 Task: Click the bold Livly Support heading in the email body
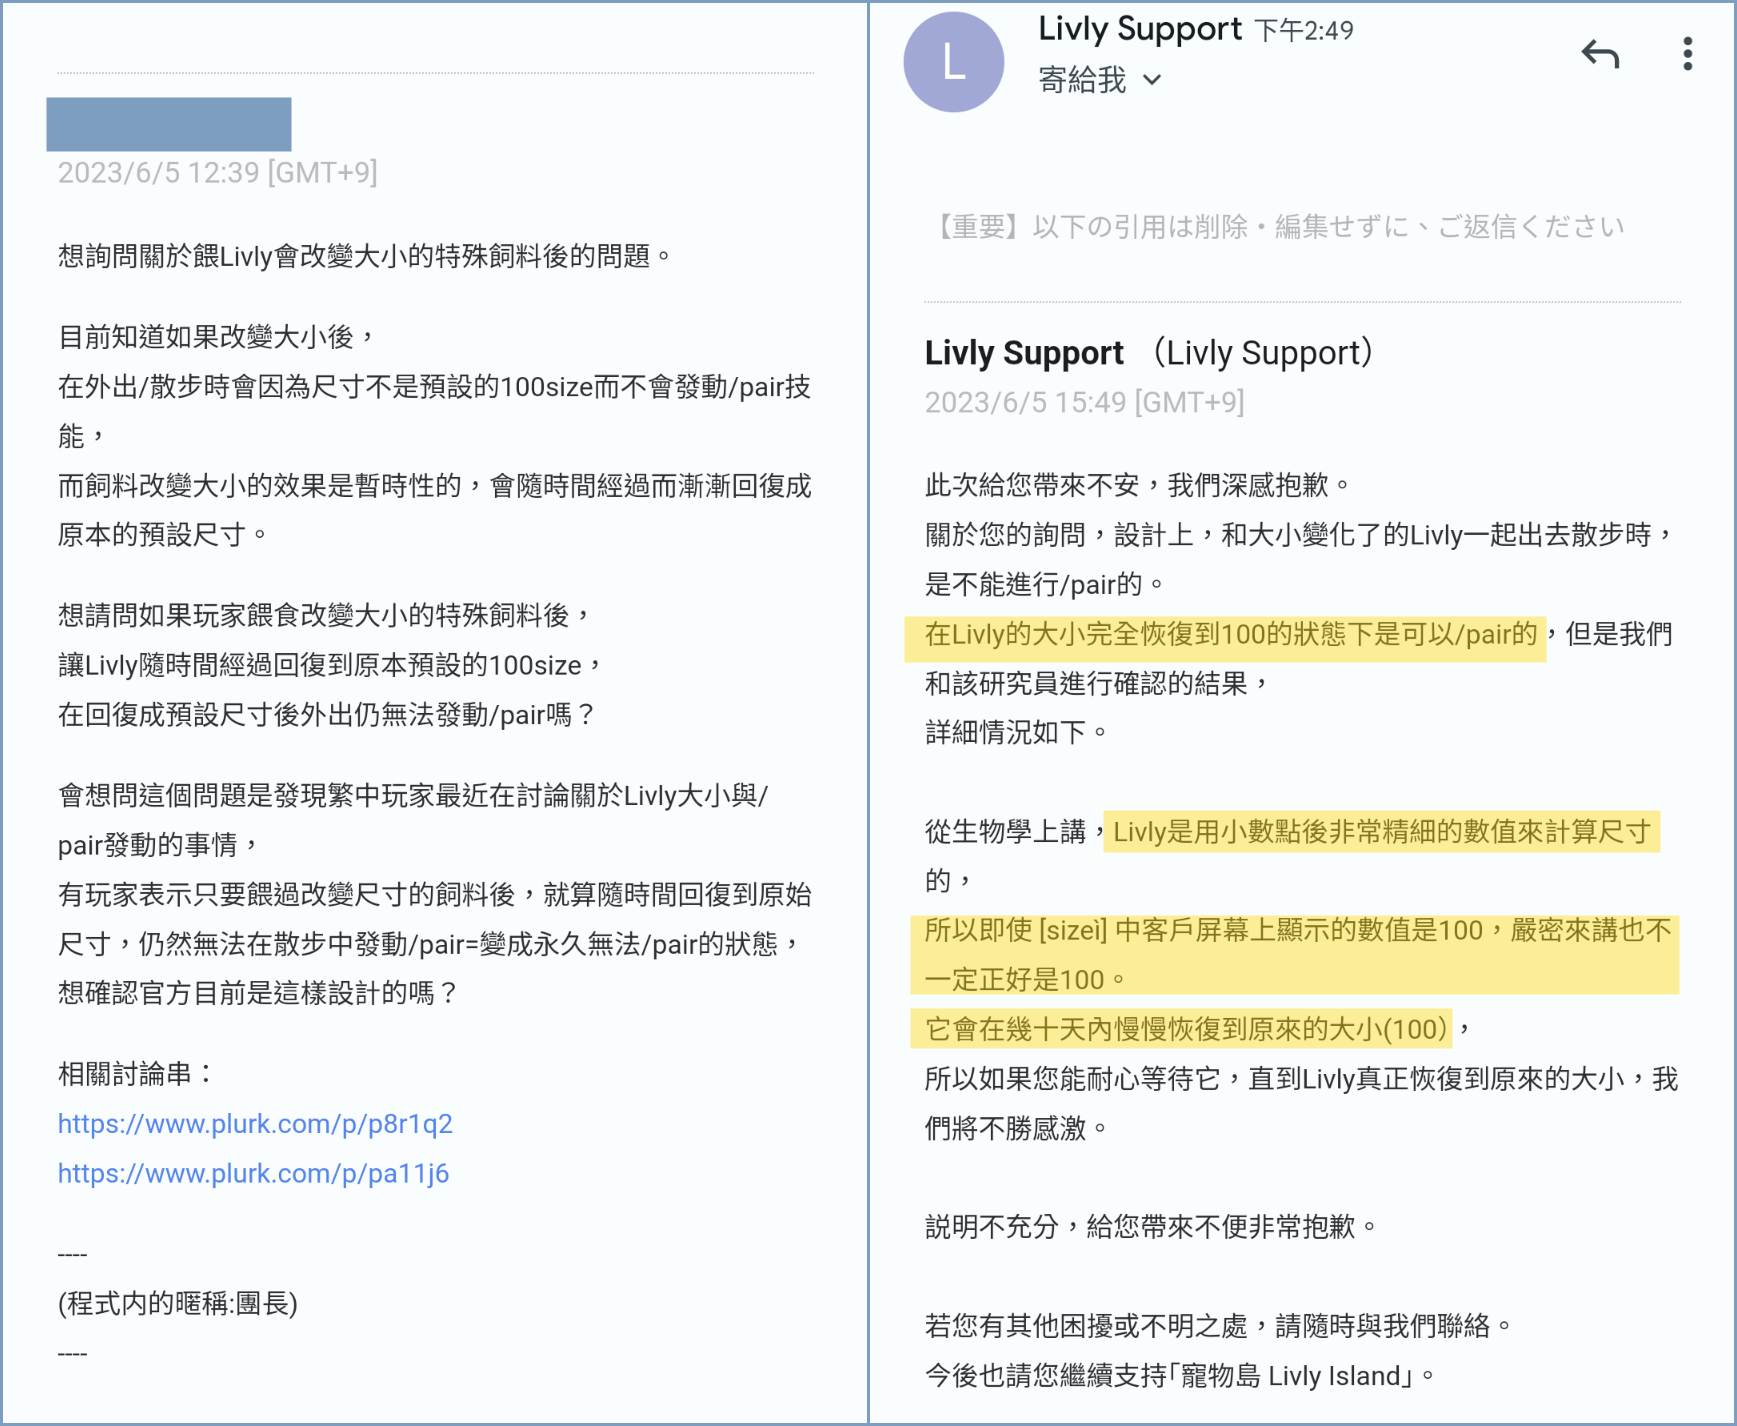click(x=1024, y=353)
